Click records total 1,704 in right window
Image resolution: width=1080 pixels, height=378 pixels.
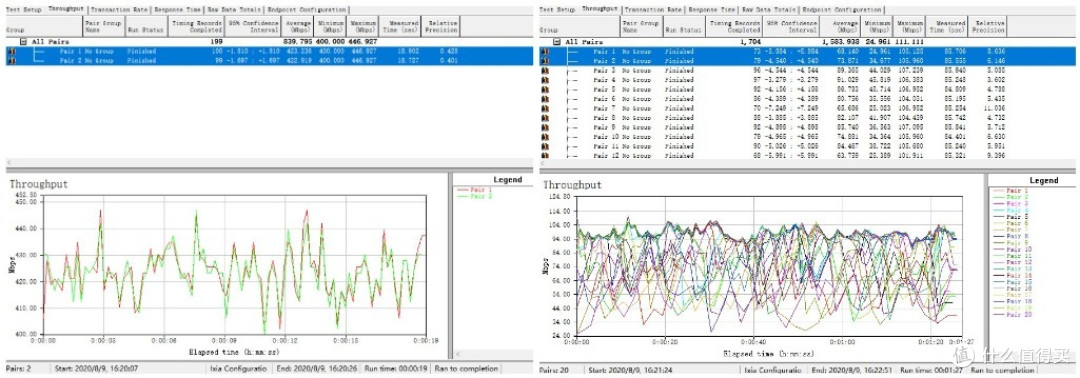pos(750,42)
